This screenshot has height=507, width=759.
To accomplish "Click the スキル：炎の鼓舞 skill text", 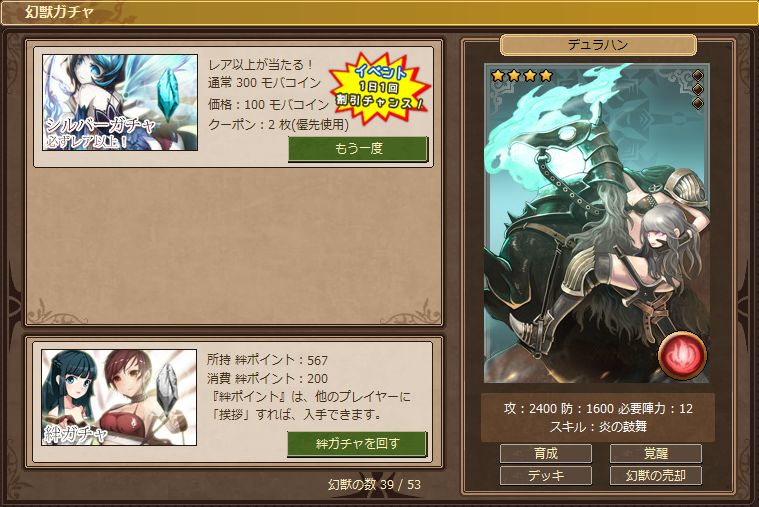I will click(x=598, y=427).
